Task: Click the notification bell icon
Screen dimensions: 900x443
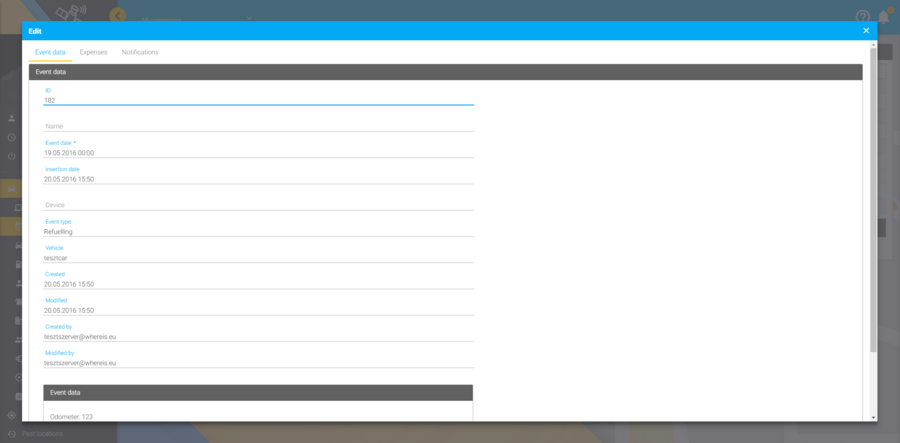Action: pos(884,15)
